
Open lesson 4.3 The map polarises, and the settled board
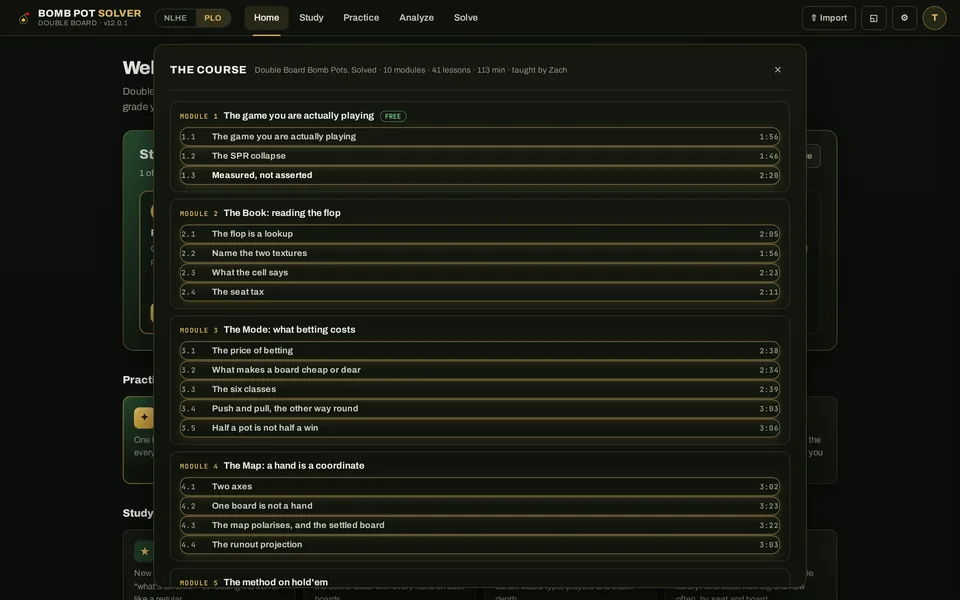click(479, 525)
